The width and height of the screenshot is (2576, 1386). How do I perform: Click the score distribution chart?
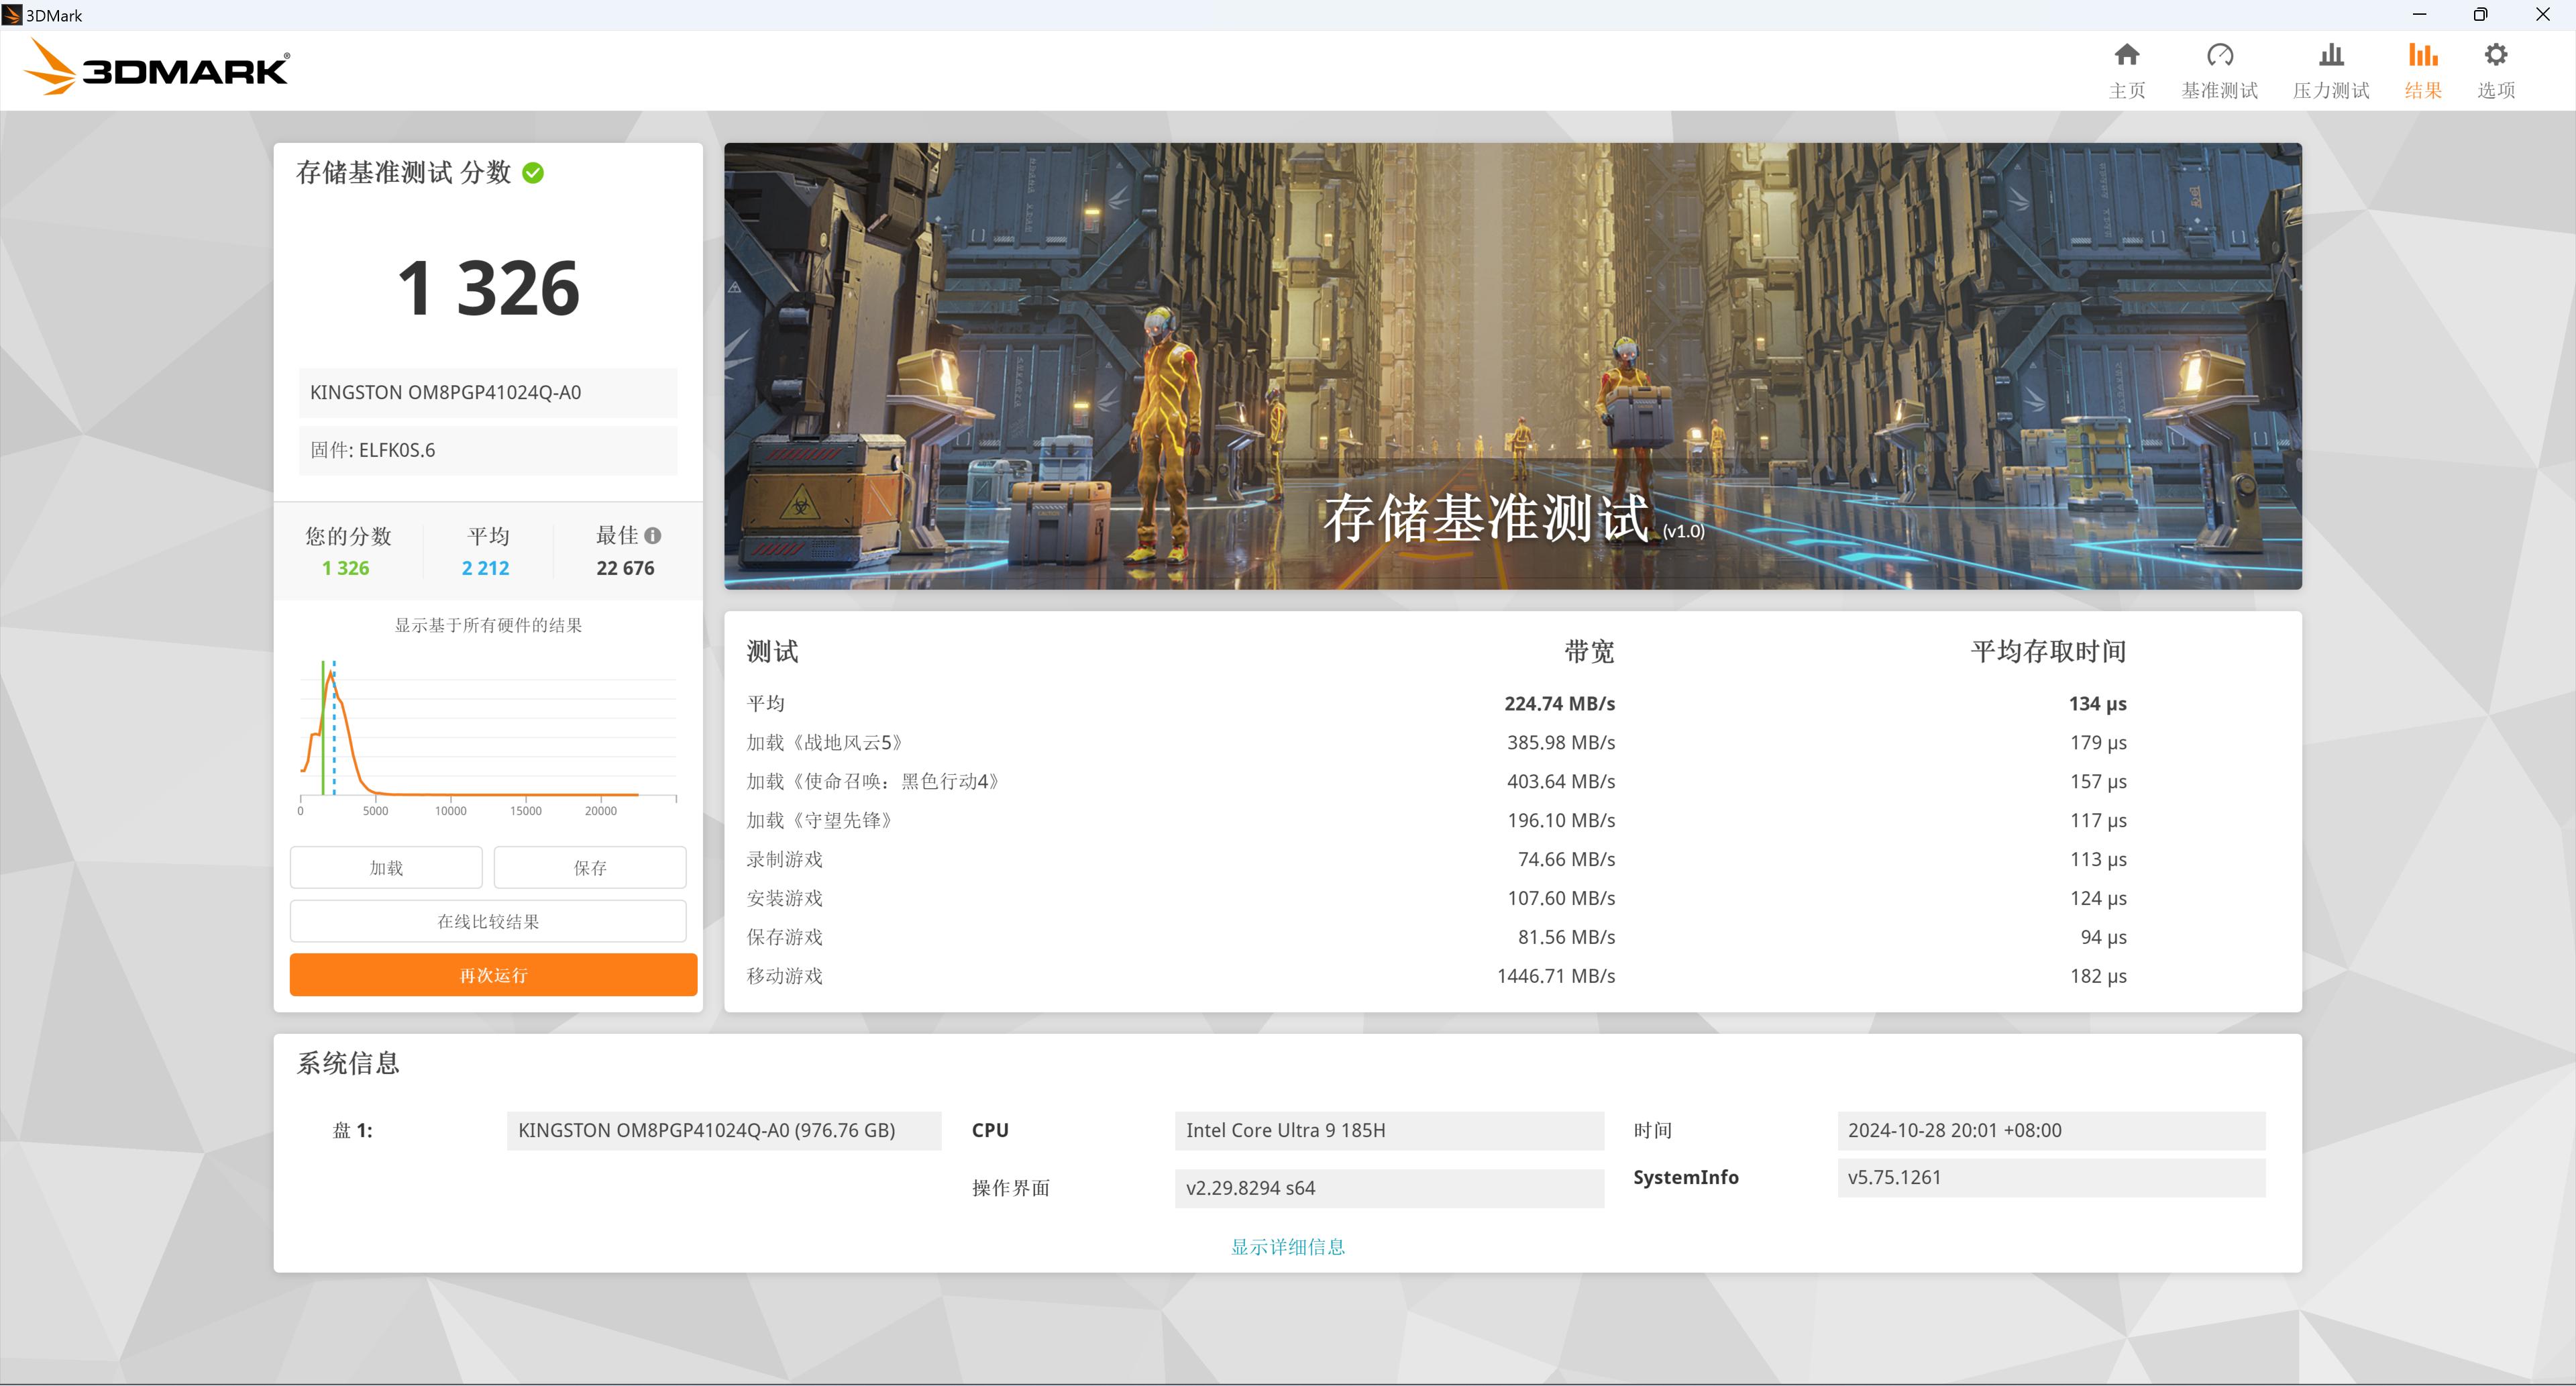pos(488,735)
